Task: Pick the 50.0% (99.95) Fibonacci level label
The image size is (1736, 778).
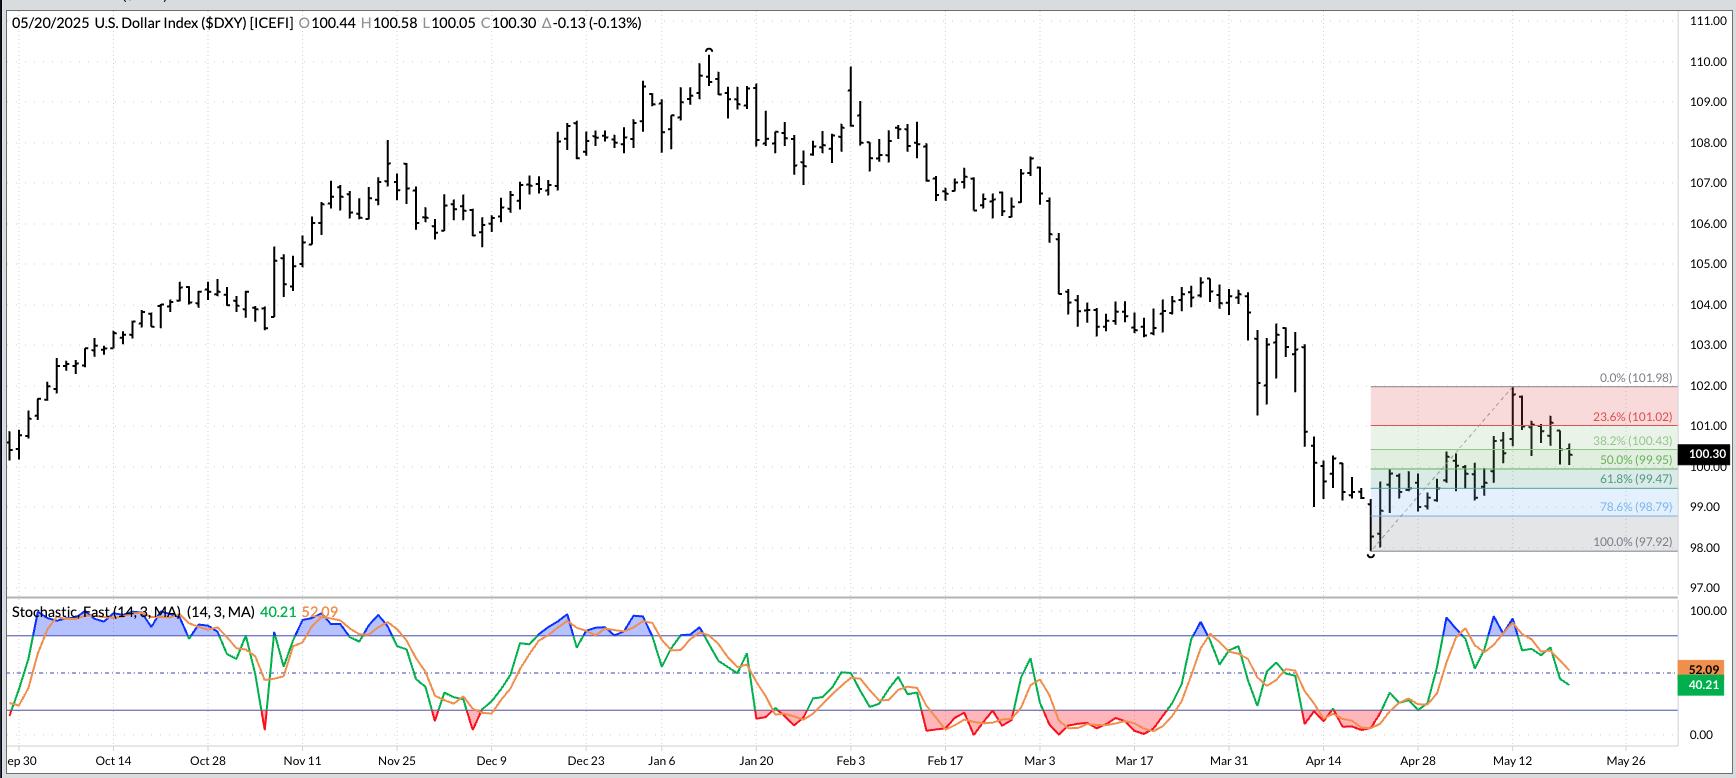Action: tap(1635, 460)
